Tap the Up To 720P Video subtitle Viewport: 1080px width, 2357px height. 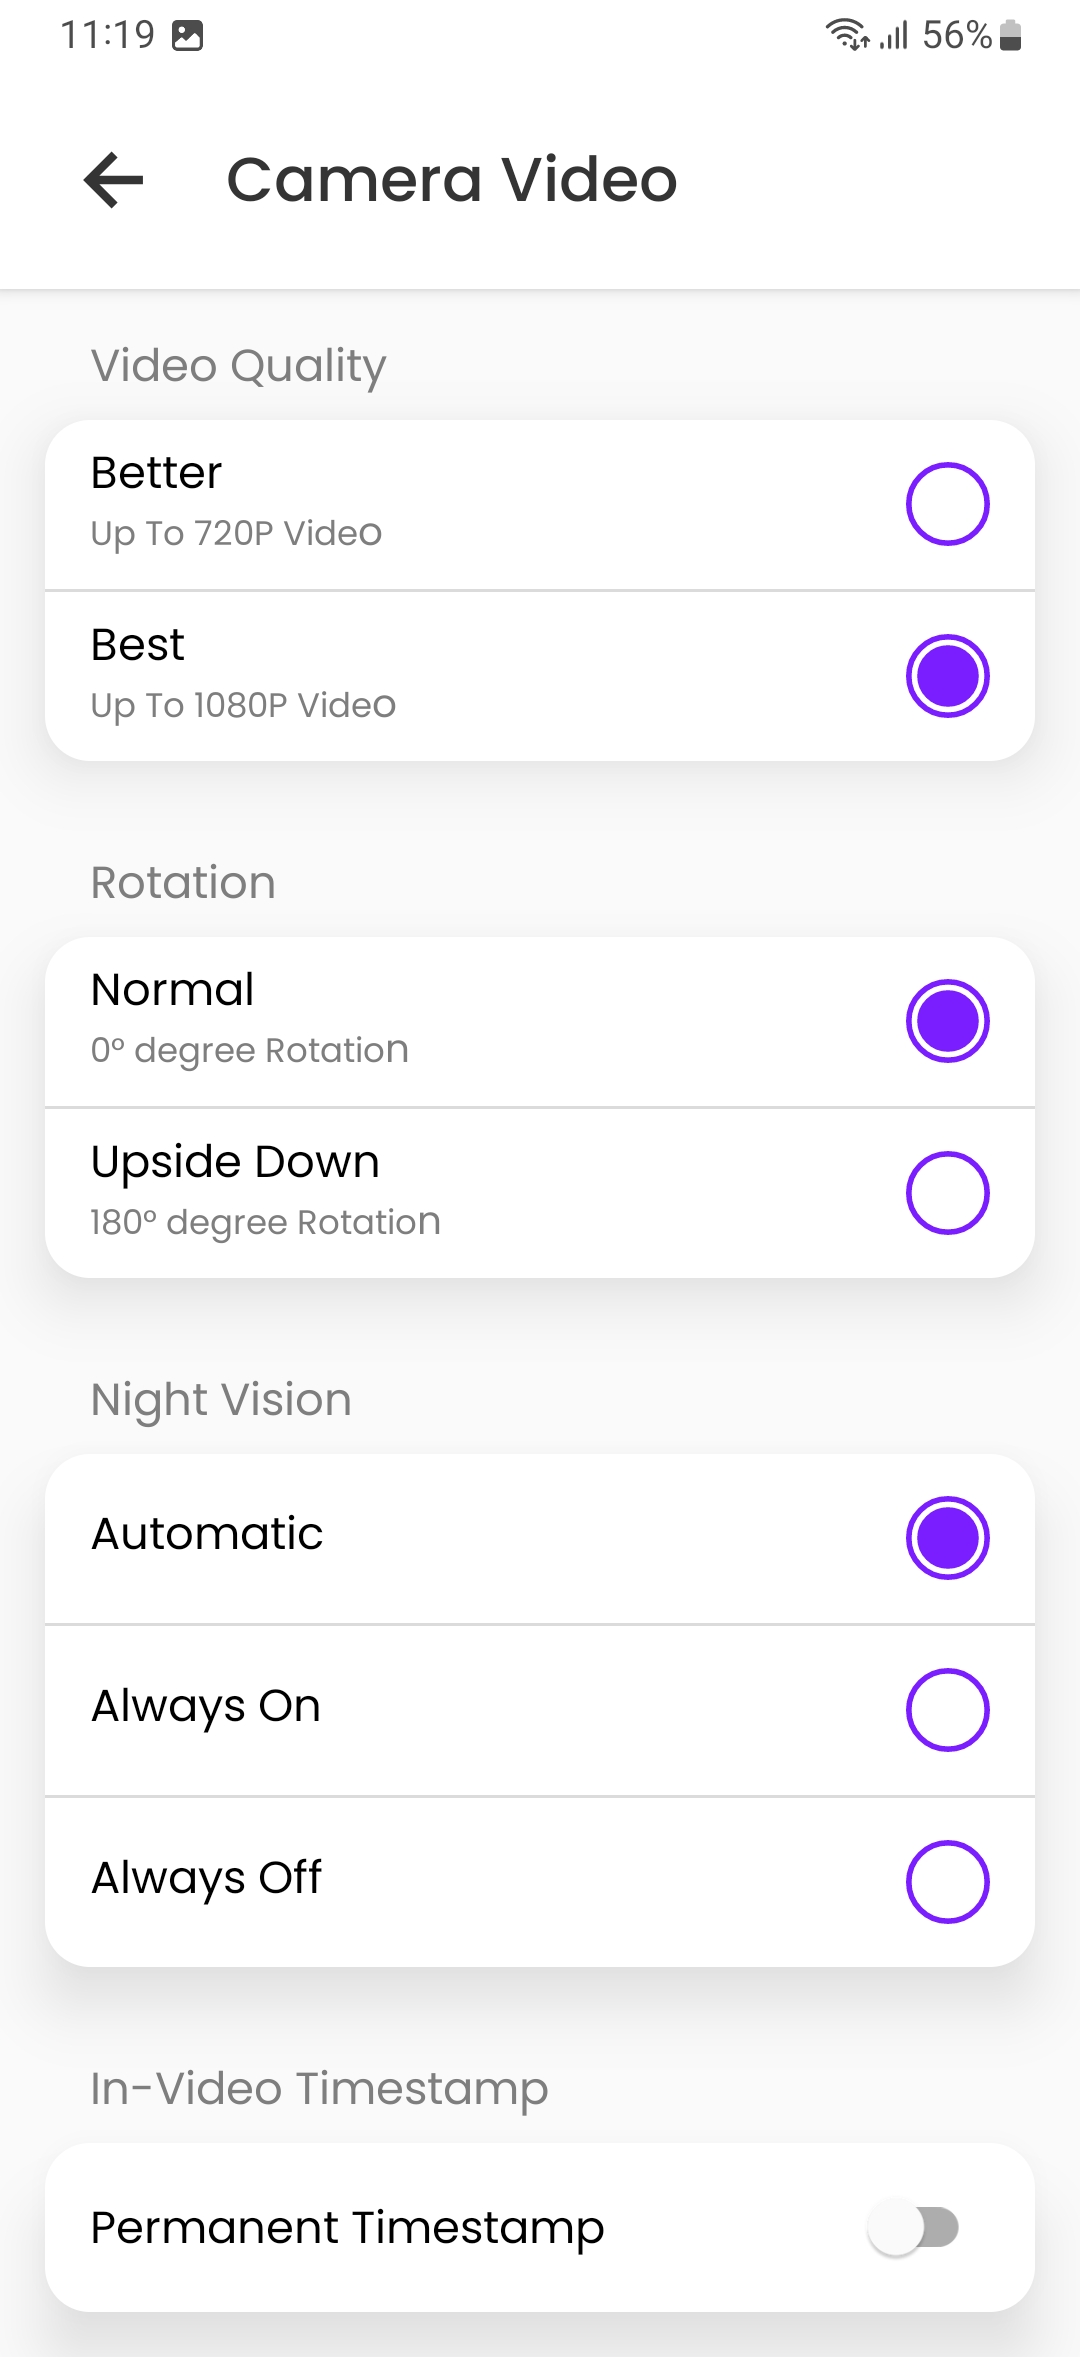click(x=236, y=534)
